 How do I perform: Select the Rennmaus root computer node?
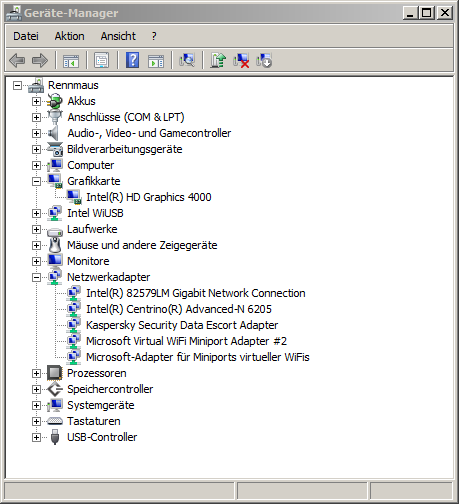73,85
